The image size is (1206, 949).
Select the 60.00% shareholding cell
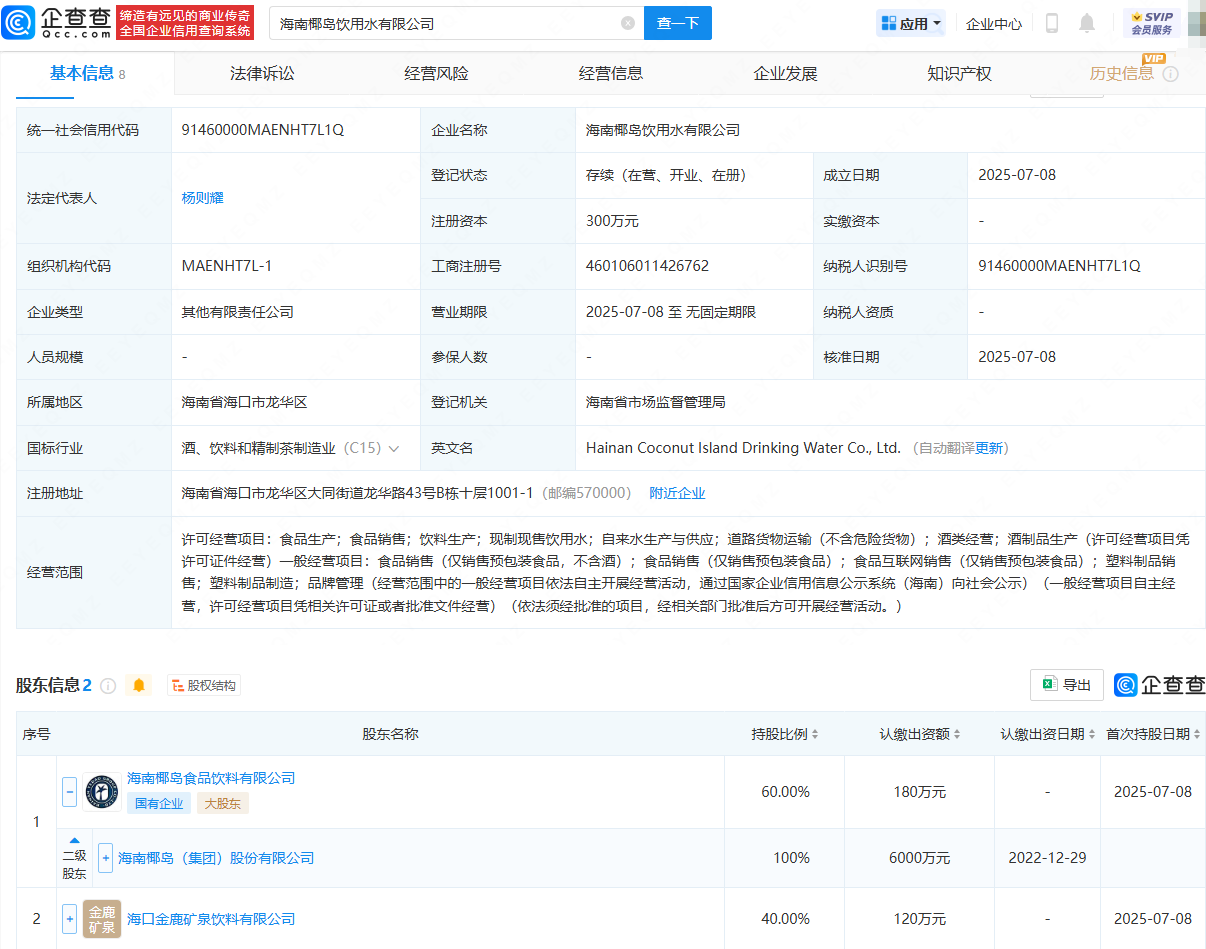pyautogui.click(x=785, y=792)
